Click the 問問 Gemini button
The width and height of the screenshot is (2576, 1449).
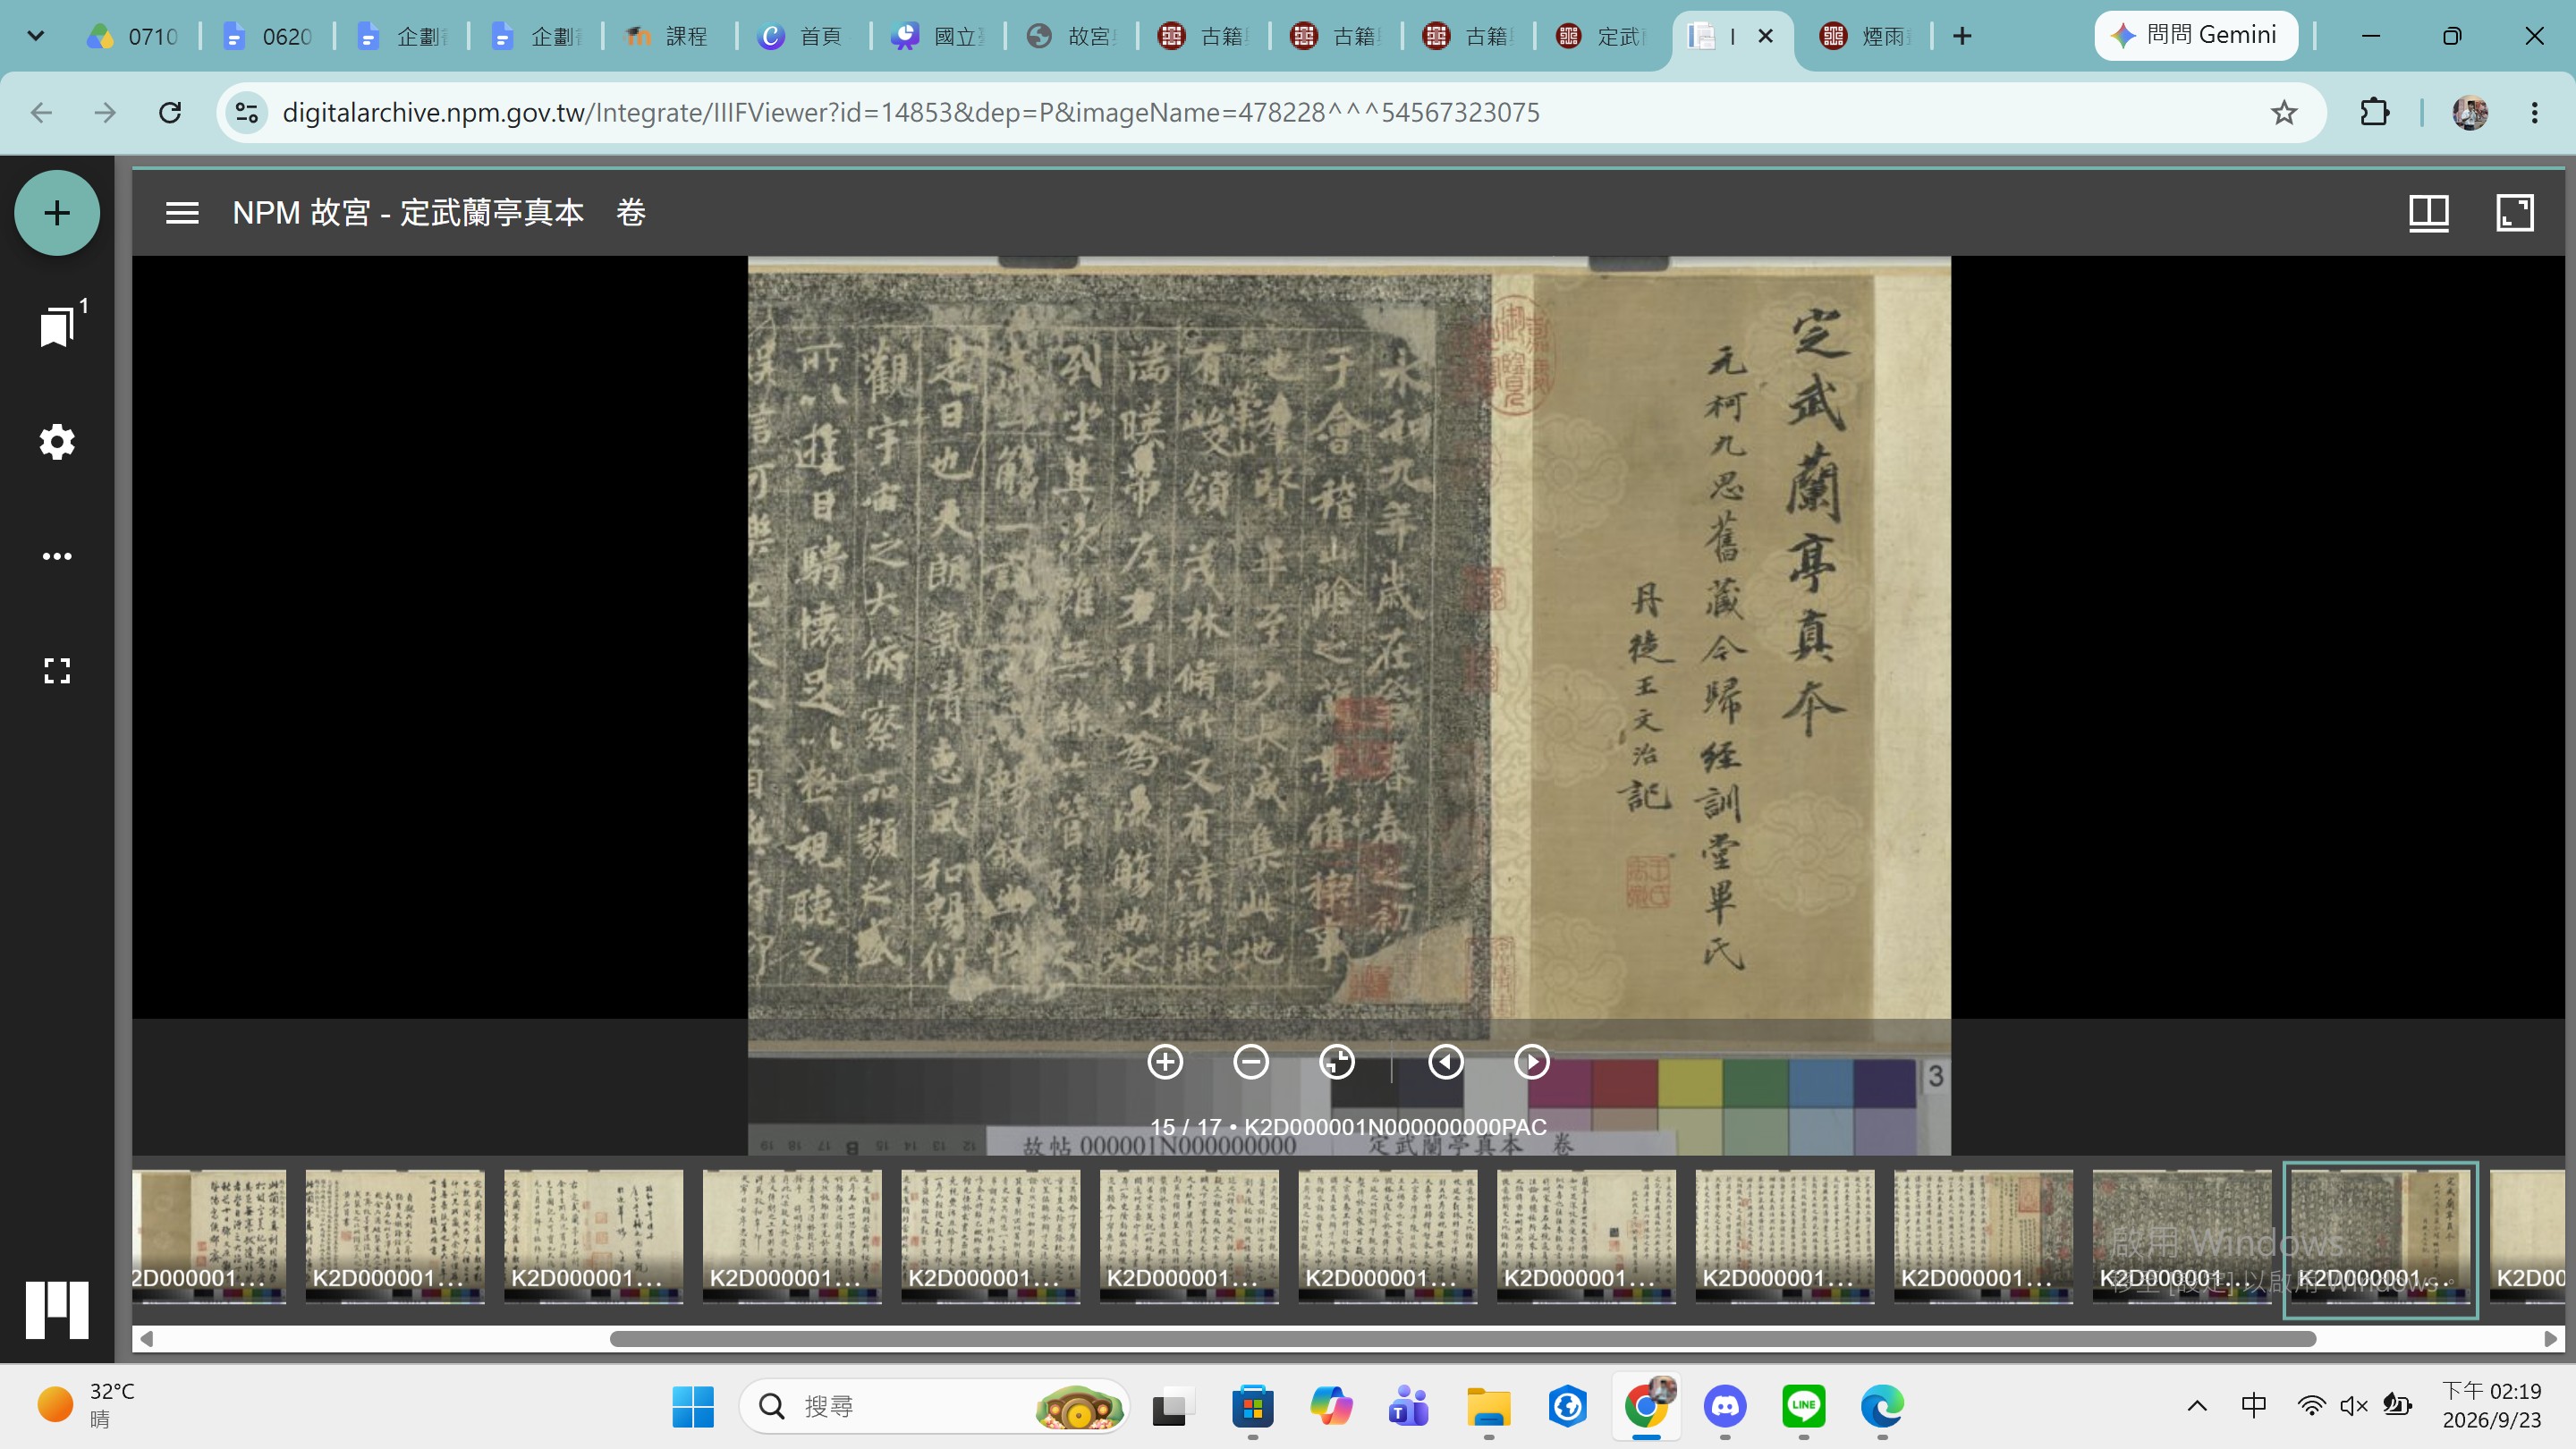pyautogui.click(x=2196, y=36)
